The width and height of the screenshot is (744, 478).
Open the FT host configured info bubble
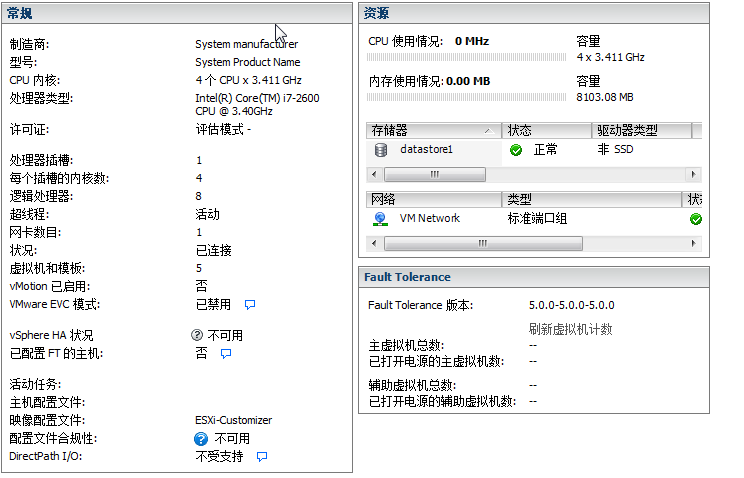coord(226,354)
